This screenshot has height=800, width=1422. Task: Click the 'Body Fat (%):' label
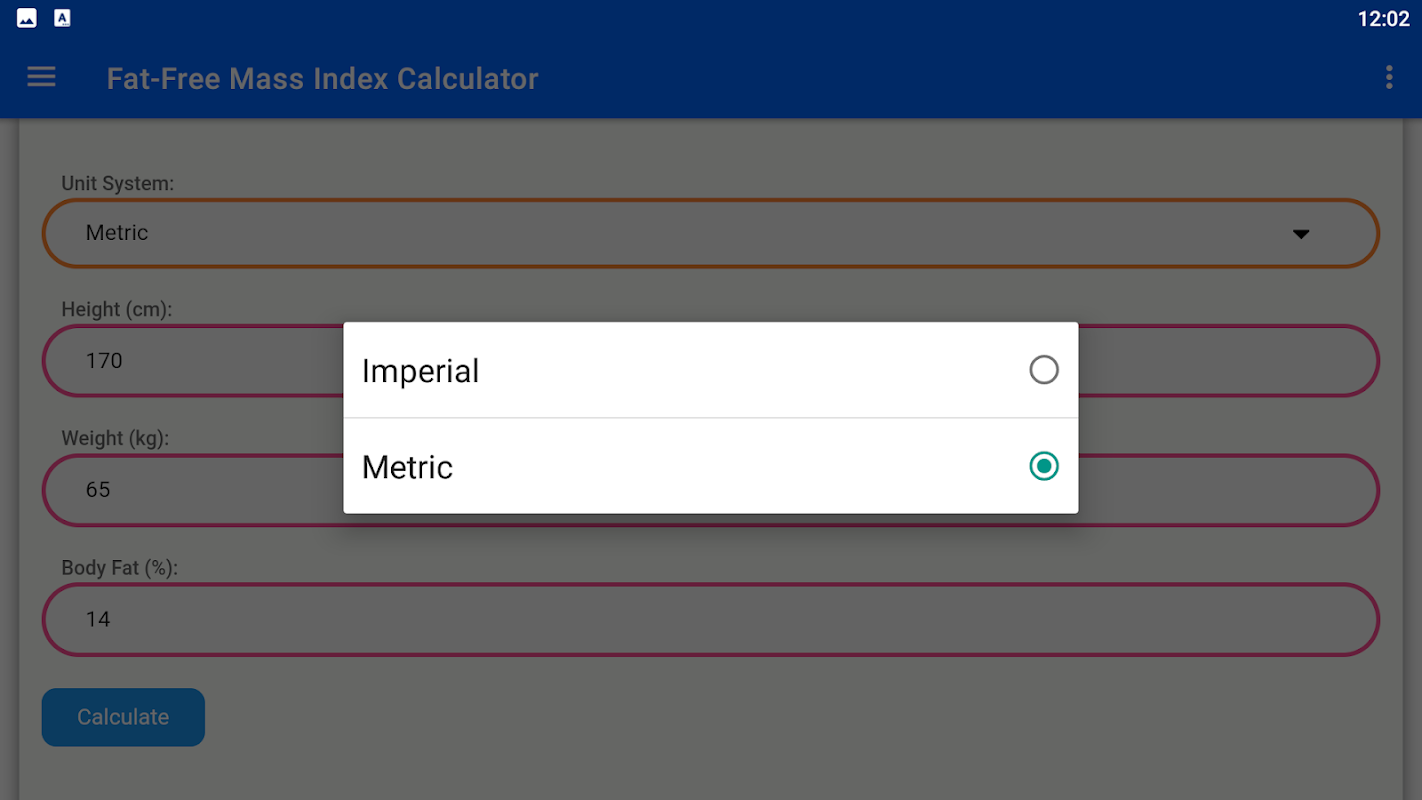[119, 567]
